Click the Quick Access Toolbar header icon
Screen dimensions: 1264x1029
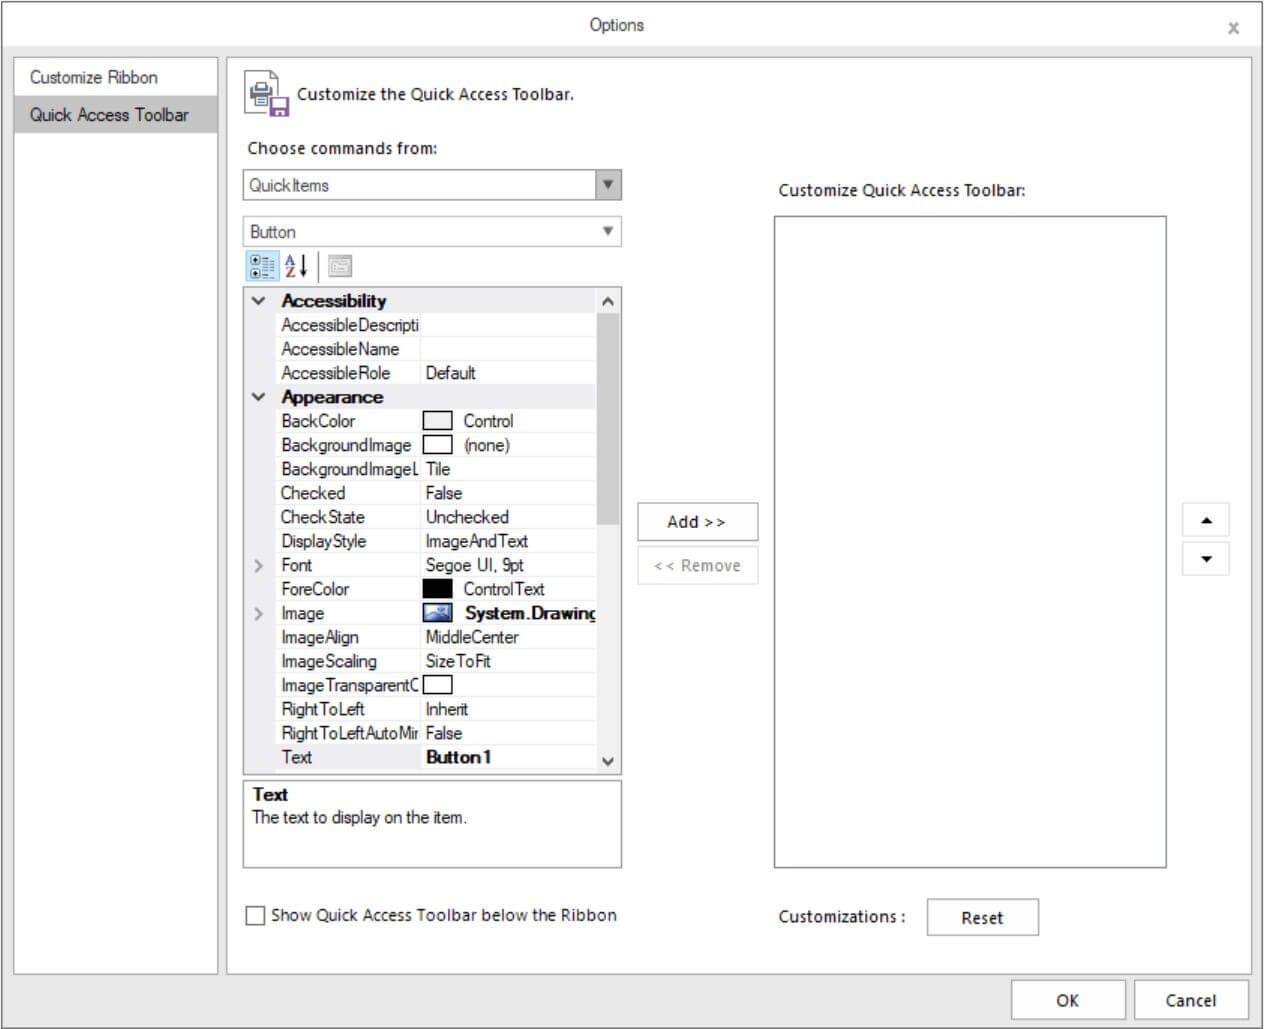point(266,95)
